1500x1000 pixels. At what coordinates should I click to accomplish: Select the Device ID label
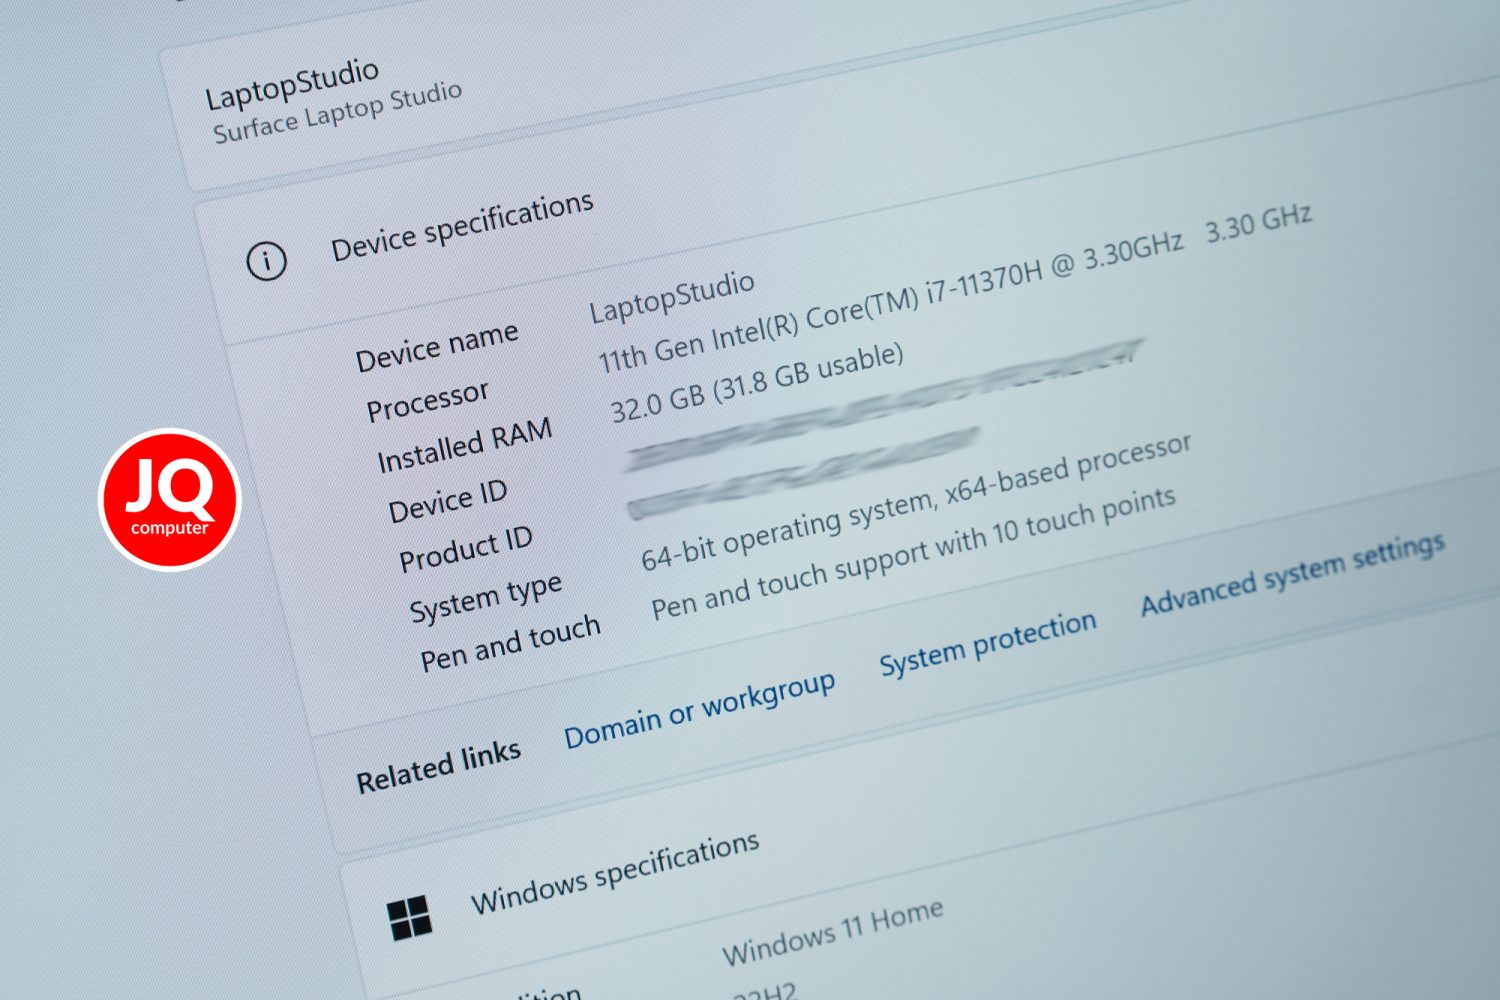tap(448, 501)
